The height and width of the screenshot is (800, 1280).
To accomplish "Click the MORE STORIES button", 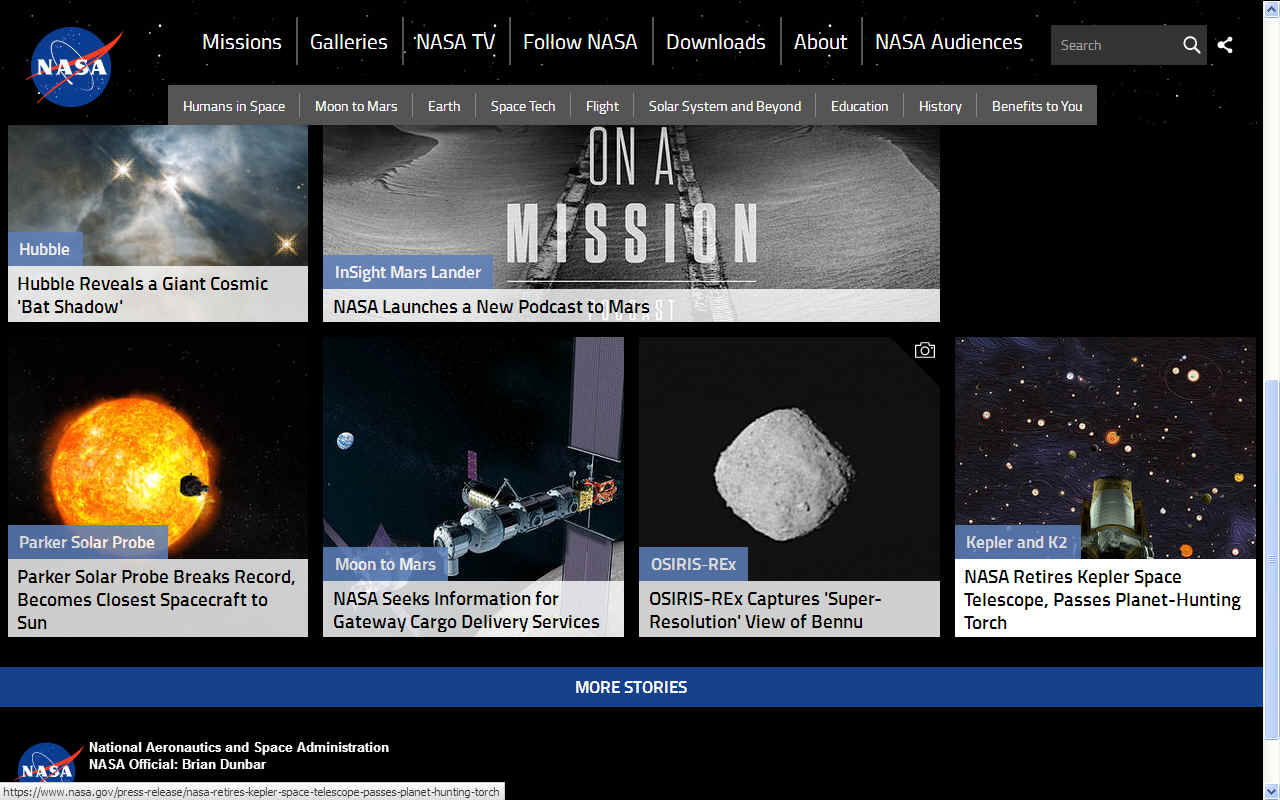I will click(x=631, y=687).
